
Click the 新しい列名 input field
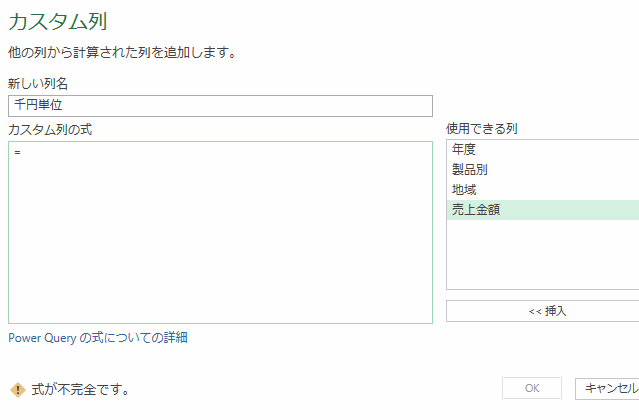tap(220, 105)
